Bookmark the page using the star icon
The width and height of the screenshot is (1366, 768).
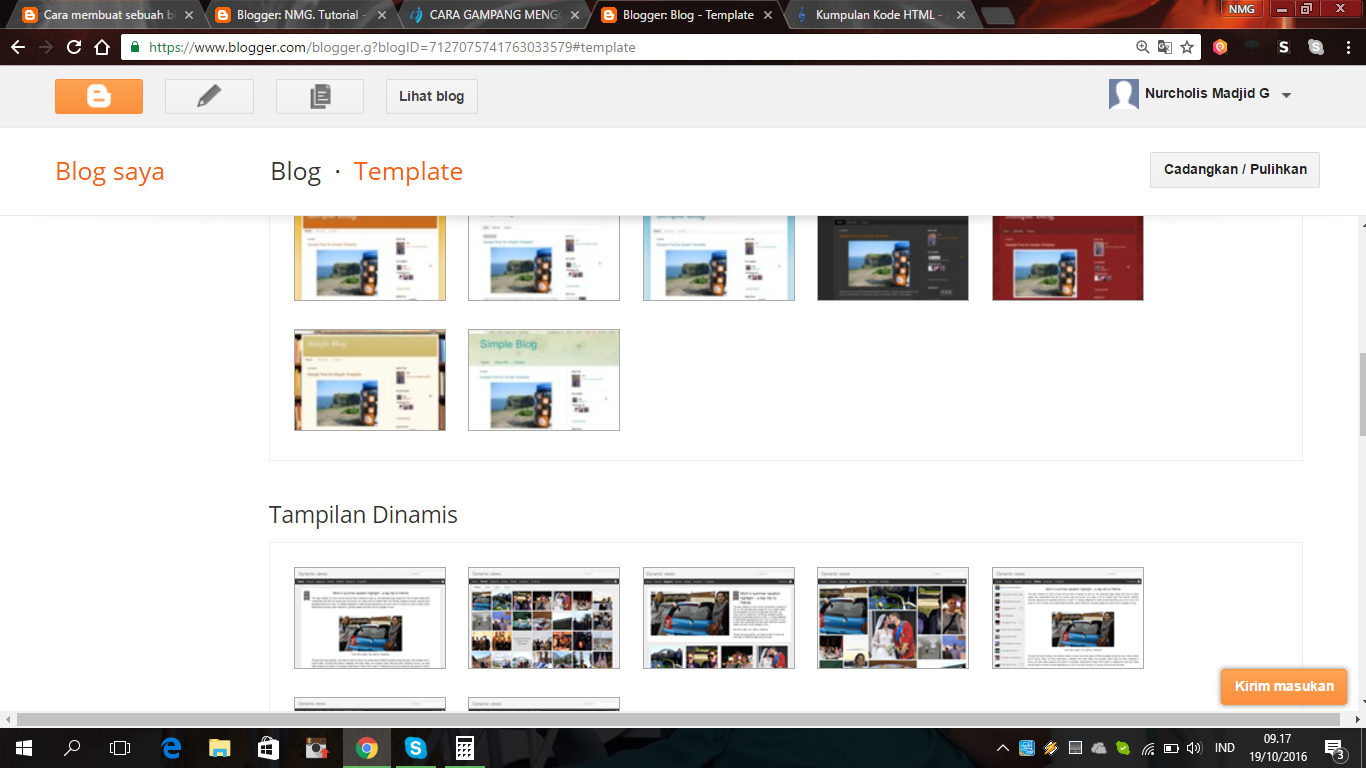tap(1186, 46)
